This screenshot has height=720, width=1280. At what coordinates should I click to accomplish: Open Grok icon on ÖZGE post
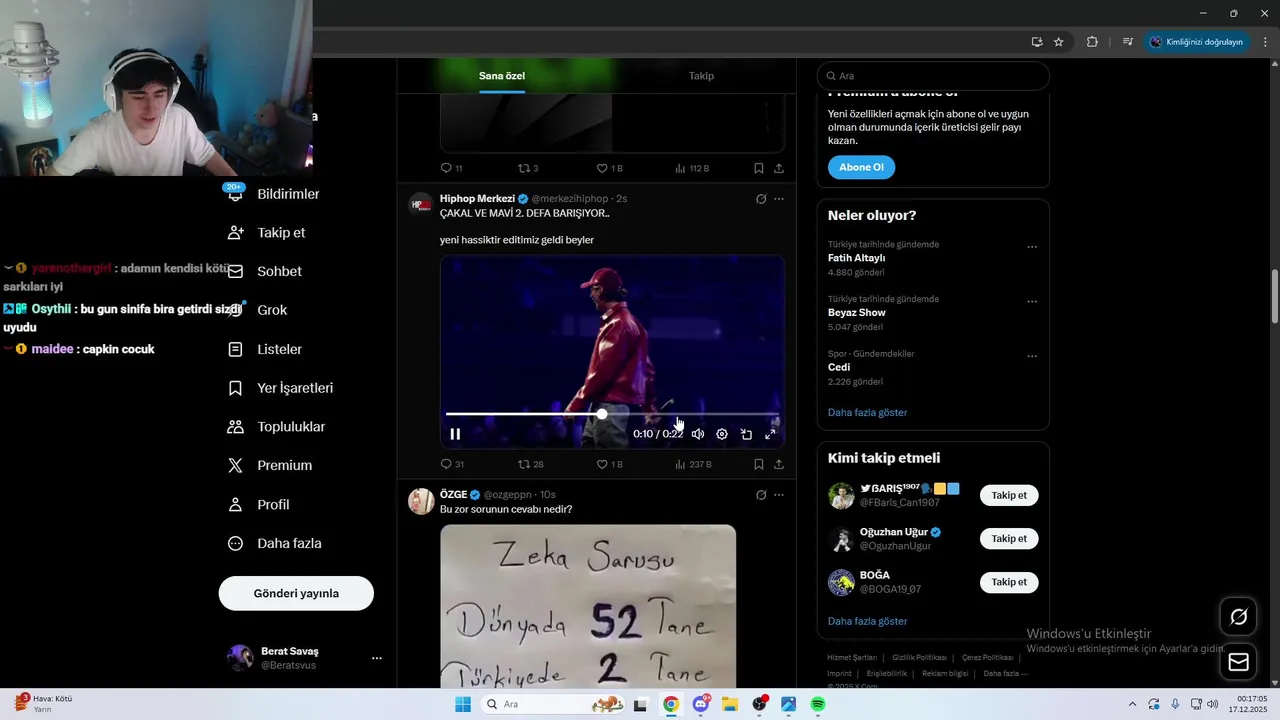(x=761, y=495)
